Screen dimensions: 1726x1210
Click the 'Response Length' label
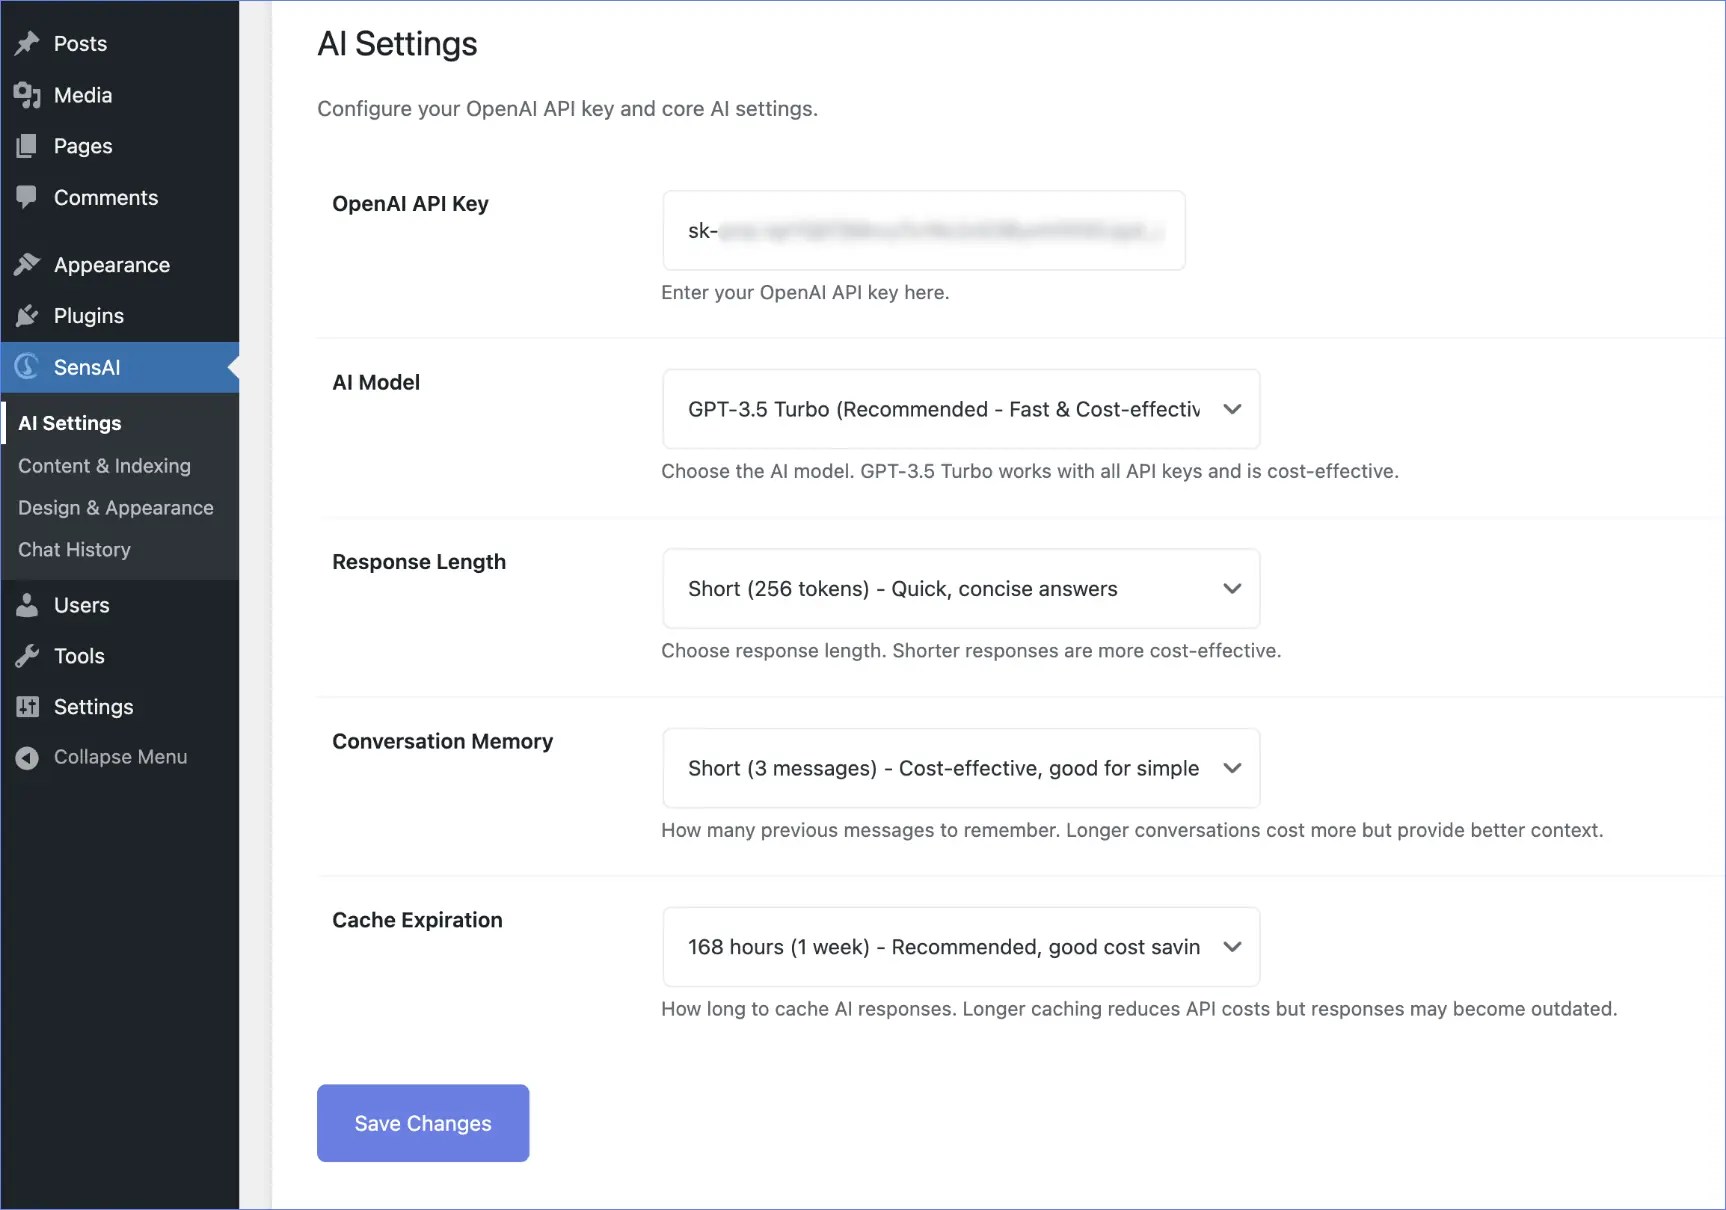419,562
